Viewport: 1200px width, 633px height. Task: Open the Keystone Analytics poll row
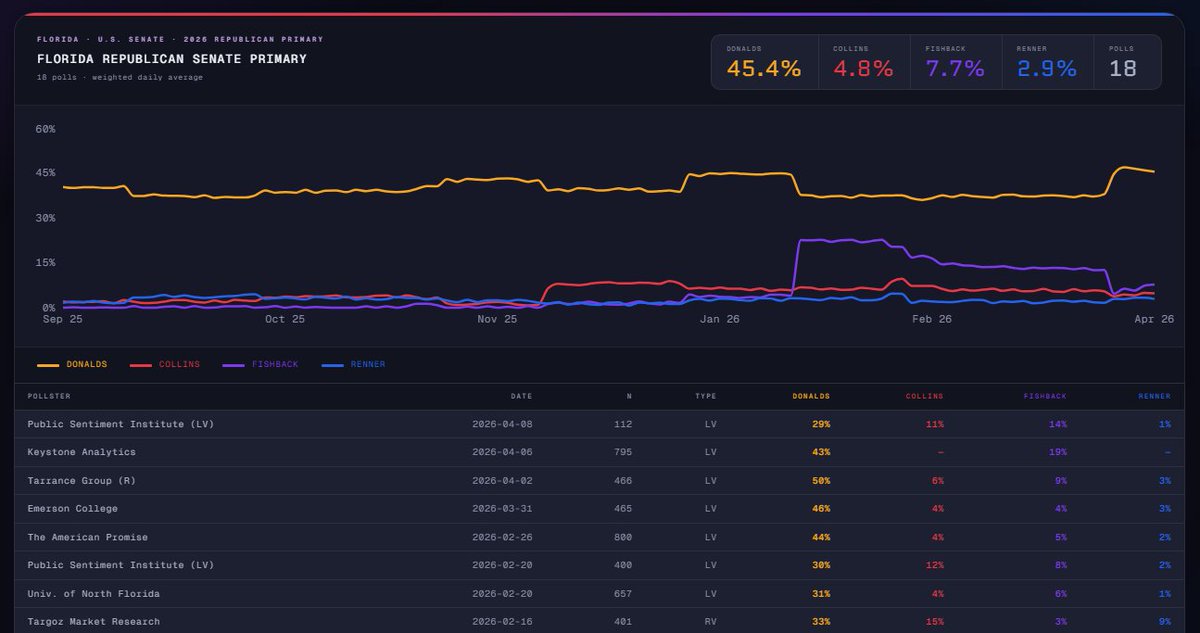[600, 452]
